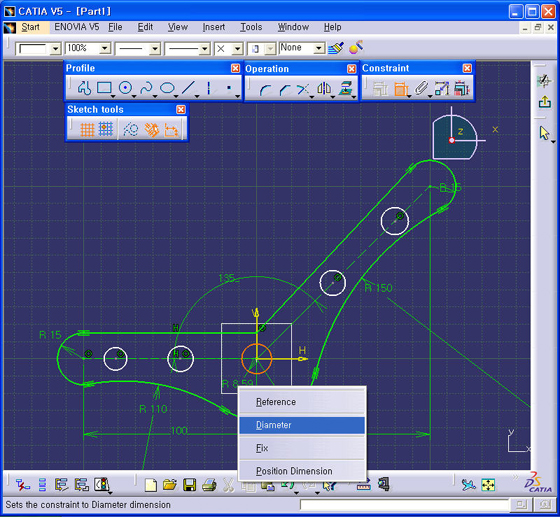This screenshot has width=560, height=517.
Task: Select the Chamfer tool in Operation toolbar
Action: pyautogui.click(x=285, y=89)
